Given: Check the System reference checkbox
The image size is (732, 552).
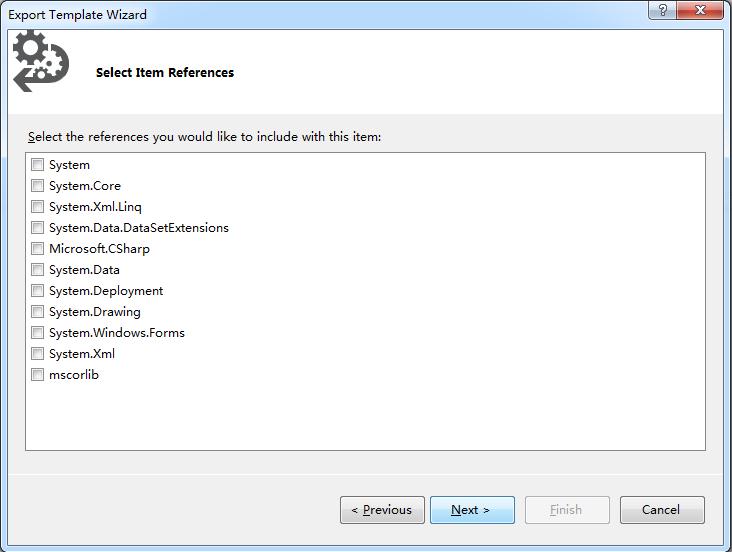Looking at the screenshot, I should (37, 164).
